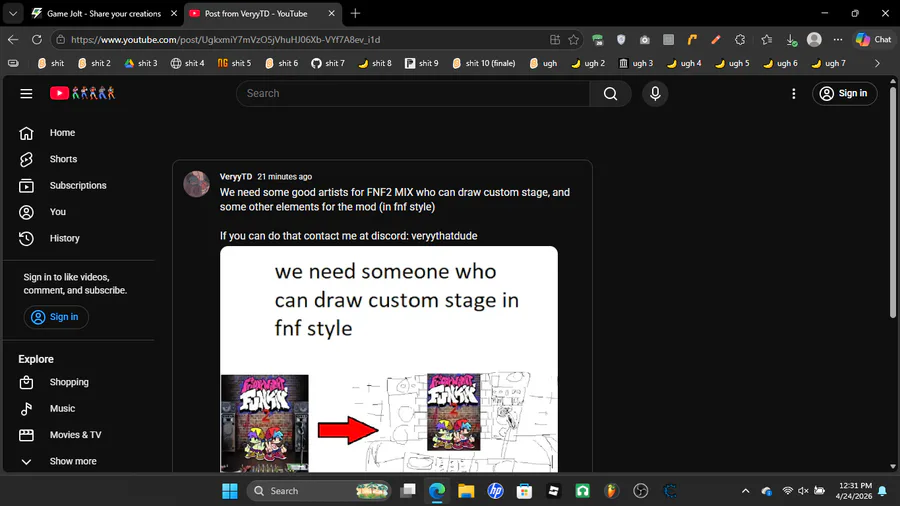Open Task View on the taskbar
This screenshot has width=900, height=506.
click(408, 491)
